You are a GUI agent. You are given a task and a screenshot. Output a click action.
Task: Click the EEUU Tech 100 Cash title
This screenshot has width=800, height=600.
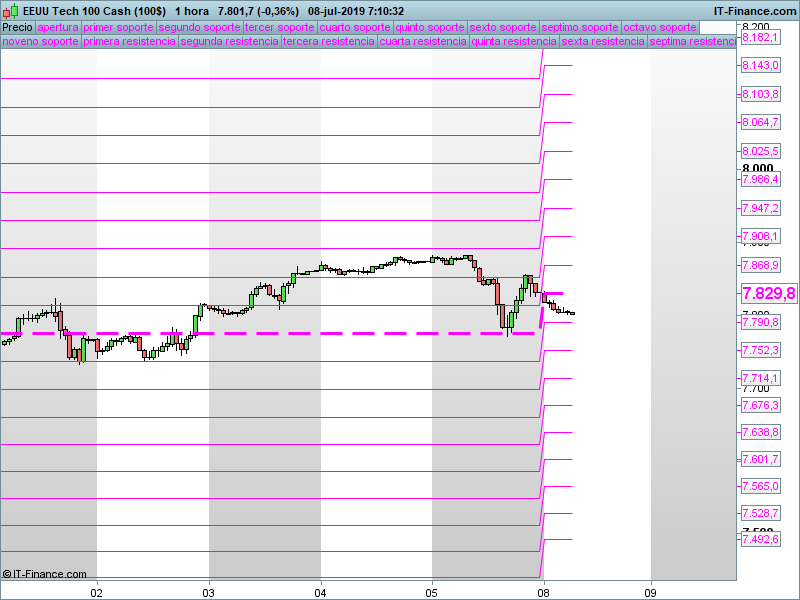(94, 11)
